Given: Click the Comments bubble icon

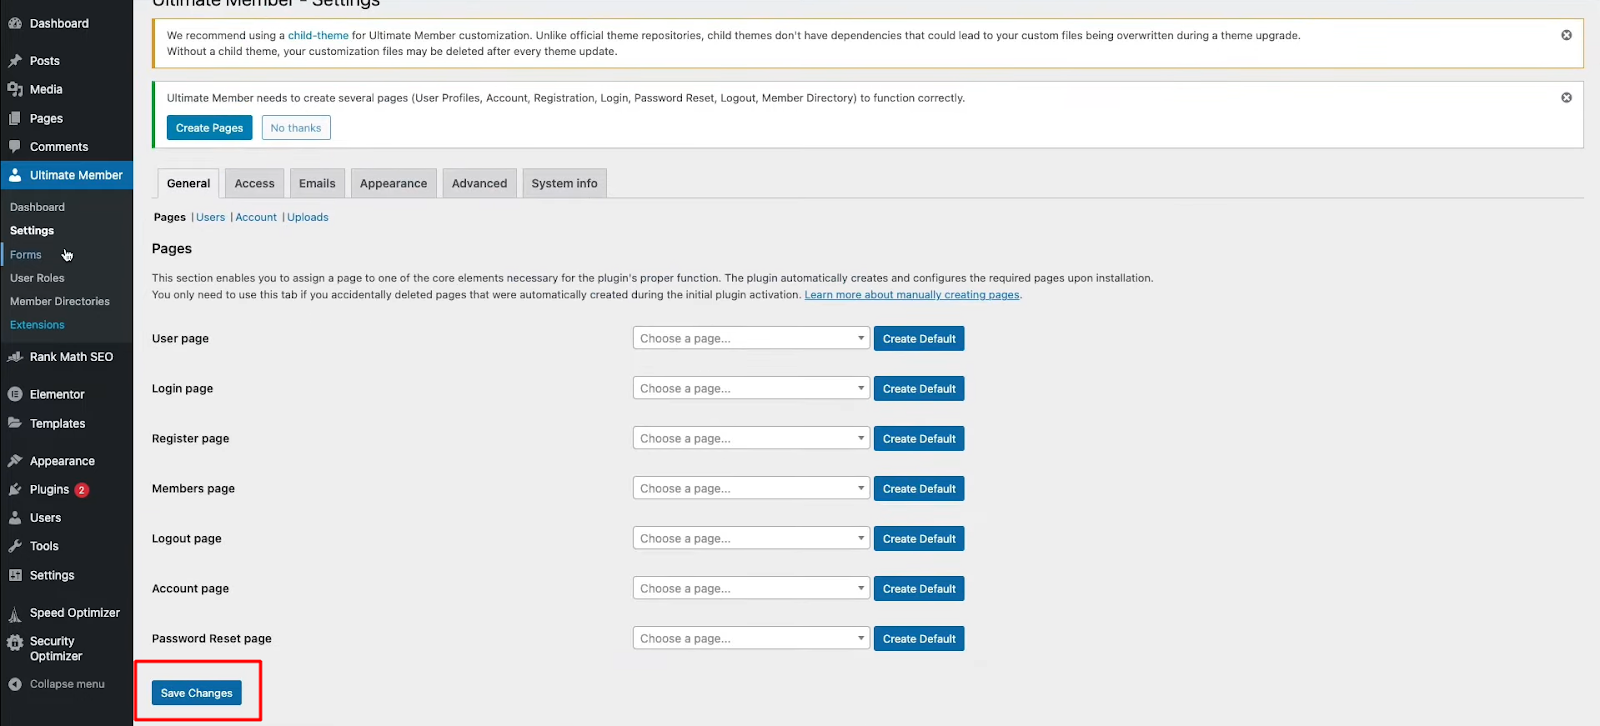Looking at the screenshot, I should 15,147.
